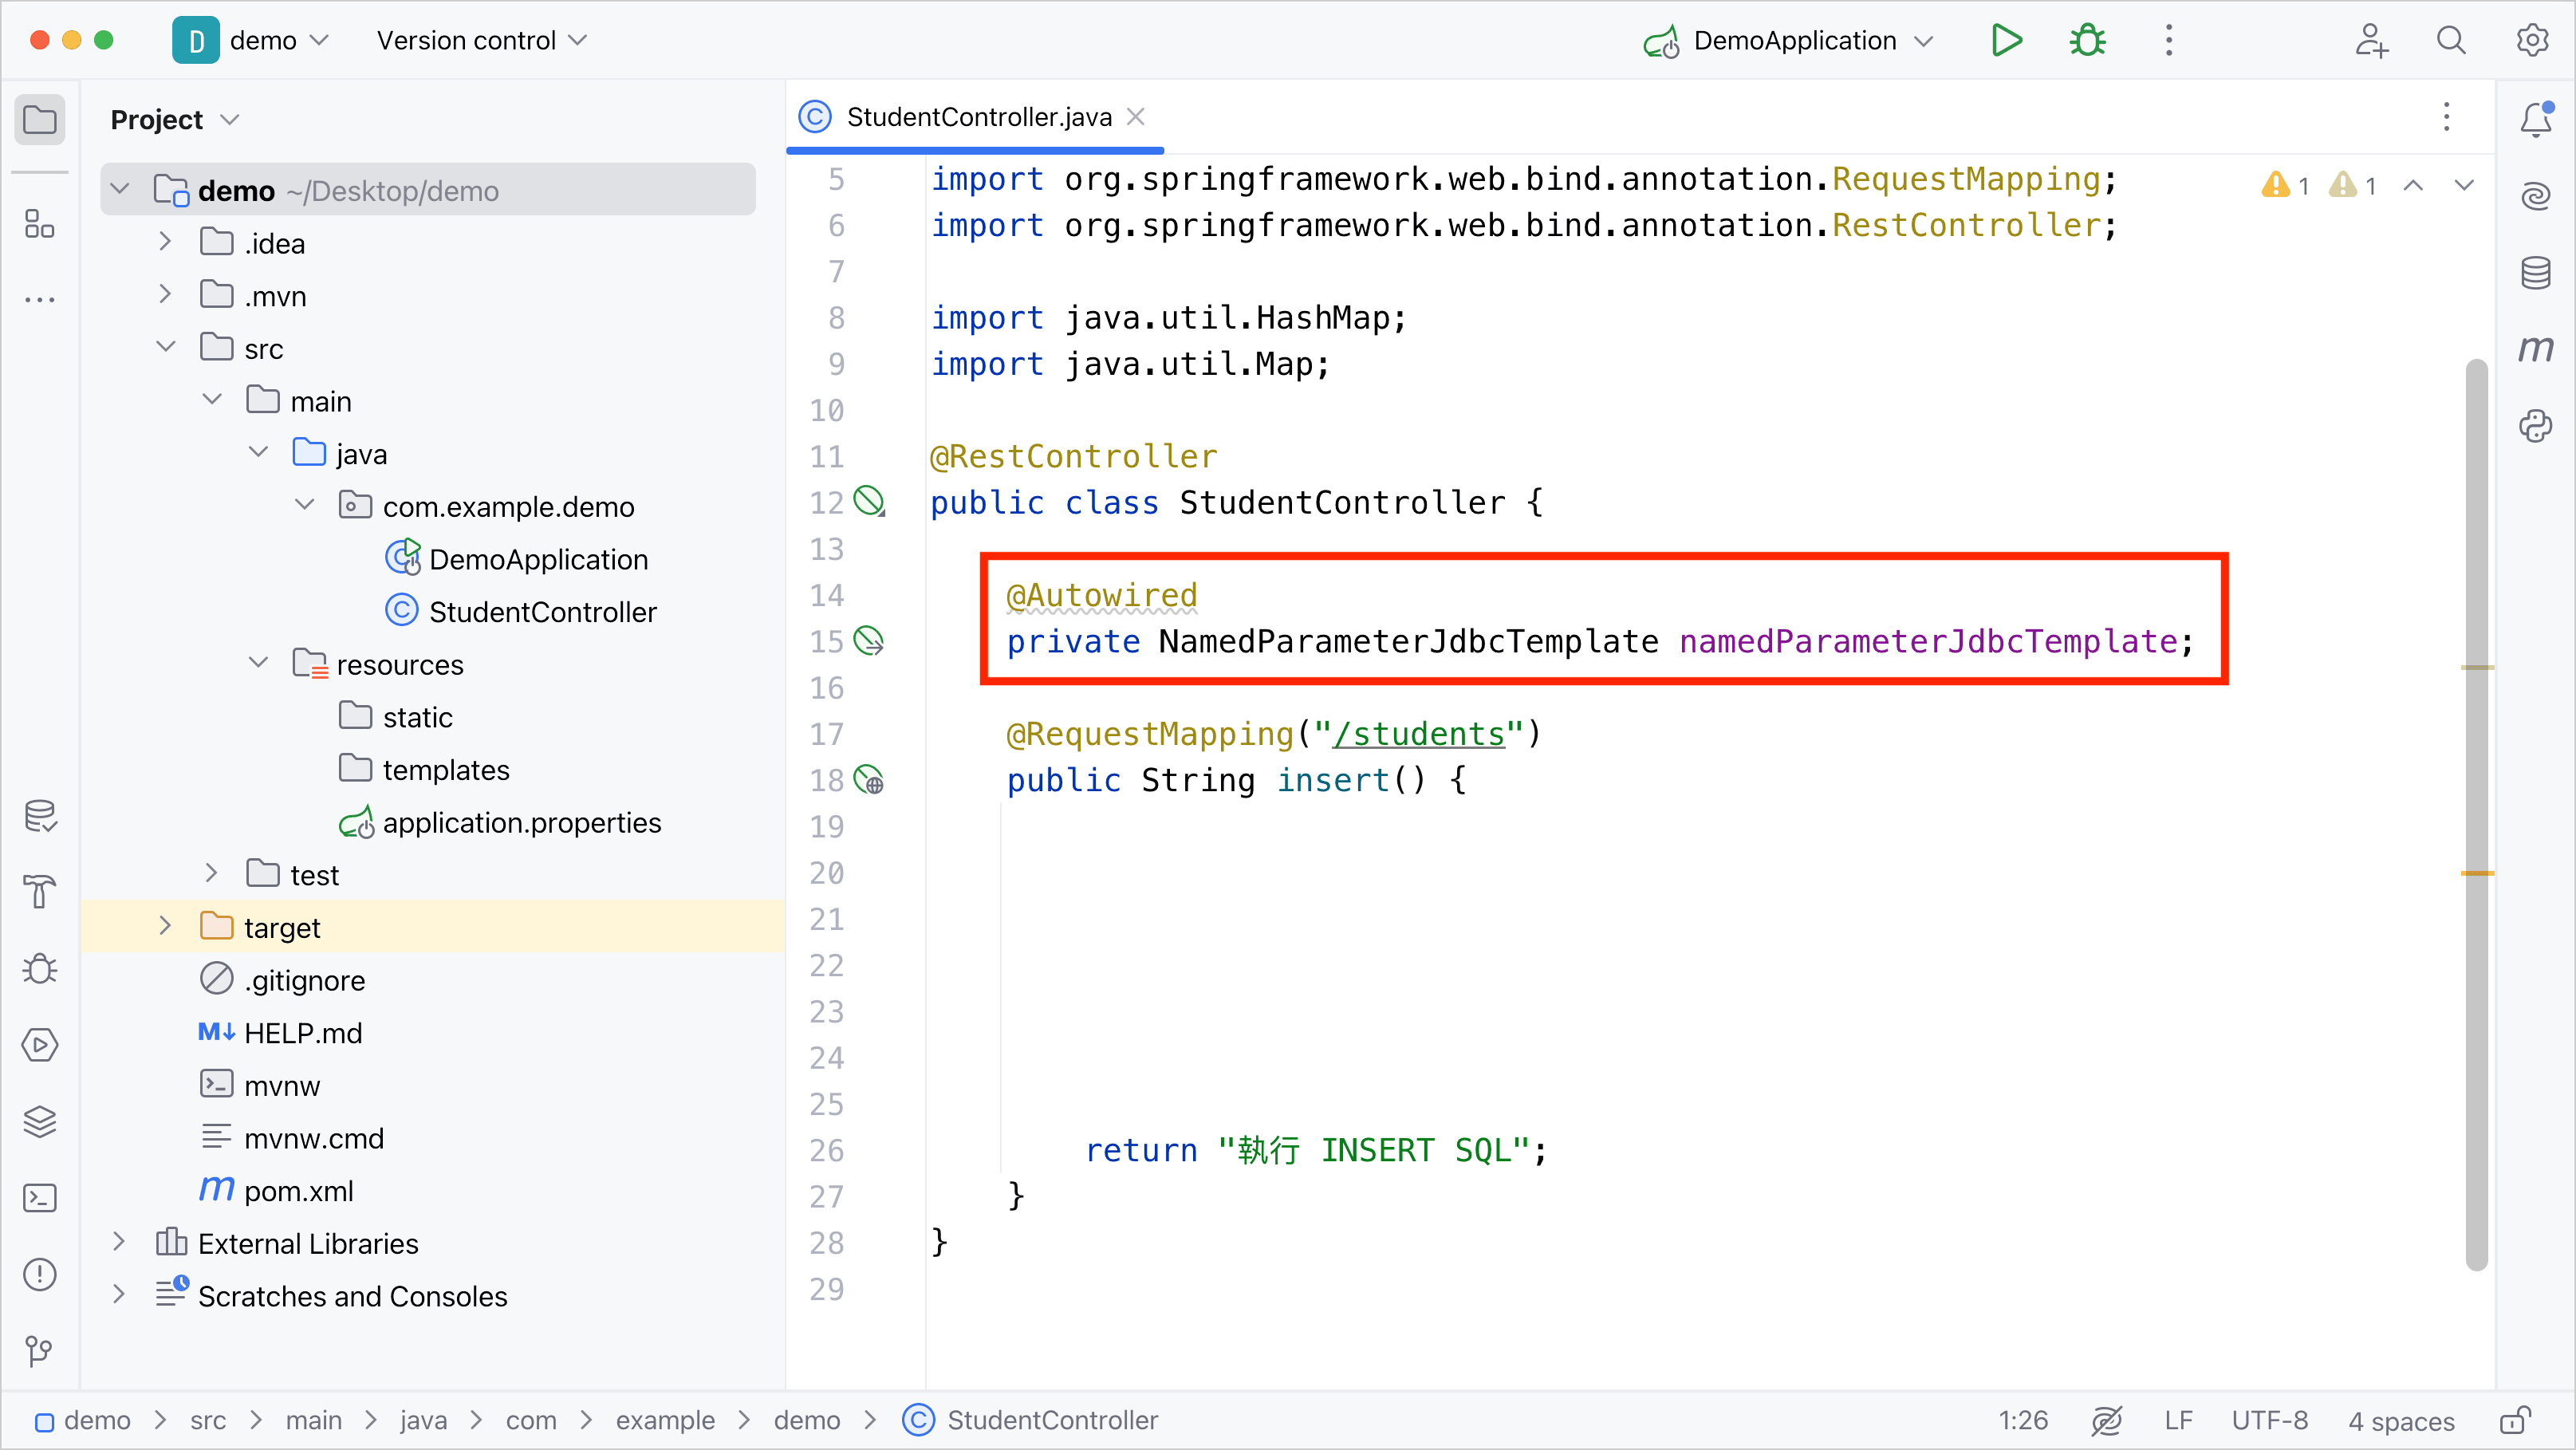The image size is (2576, 1450).
Task: Click the Spring bean gutter icon on line 12
Action: coord(869,501)
